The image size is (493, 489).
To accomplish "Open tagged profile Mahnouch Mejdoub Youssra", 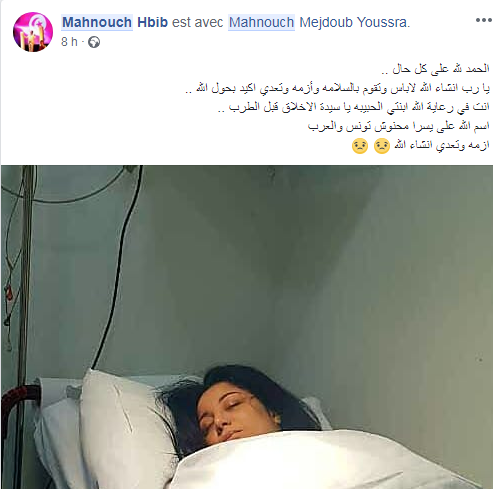I will [319, 22].
